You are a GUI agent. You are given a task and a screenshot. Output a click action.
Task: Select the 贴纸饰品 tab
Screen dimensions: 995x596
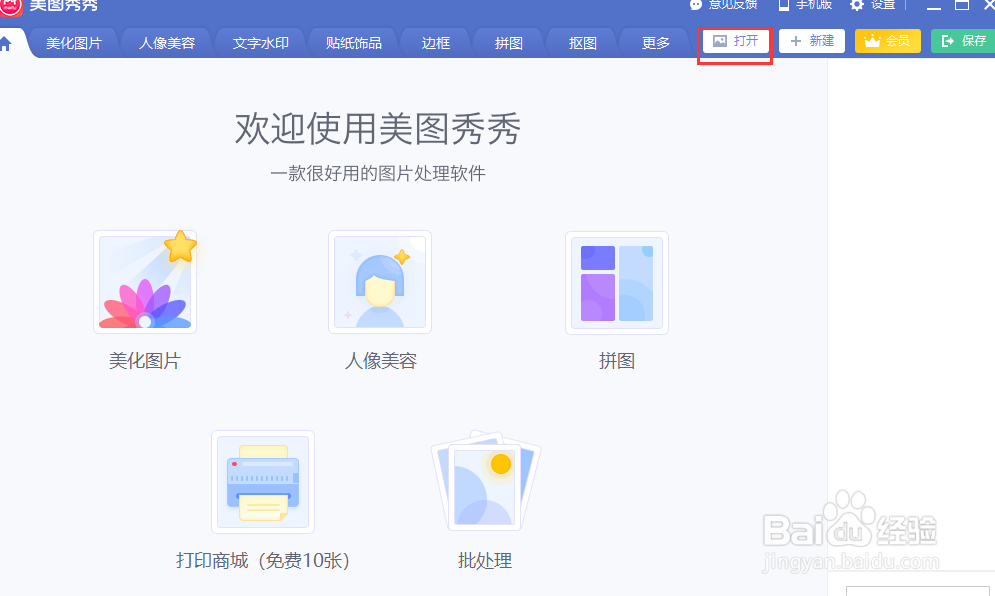pyautogui.click(x=353, y=43)
